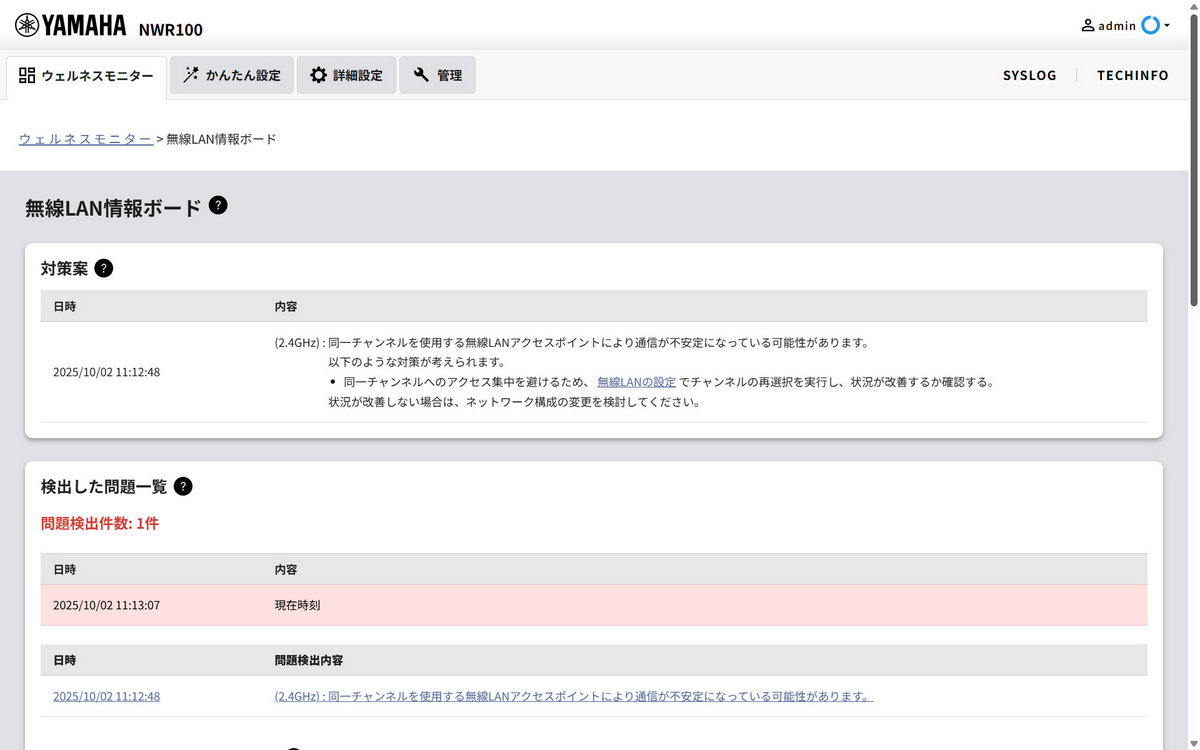
Task: Expand the admin account dropdown arrow
Action: click(x=1167, y=26)
